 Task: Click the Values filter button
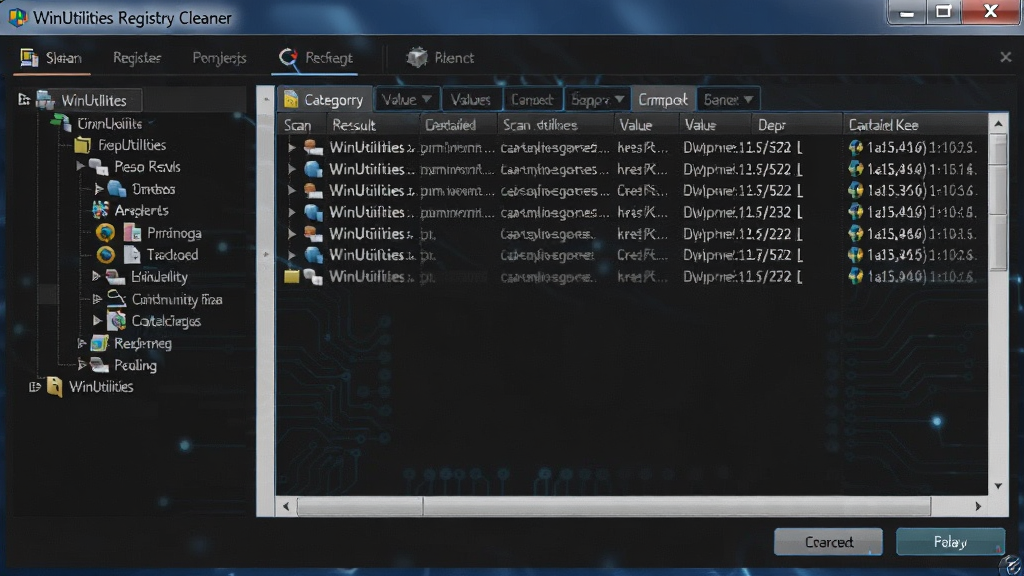(x=471, y=100)
